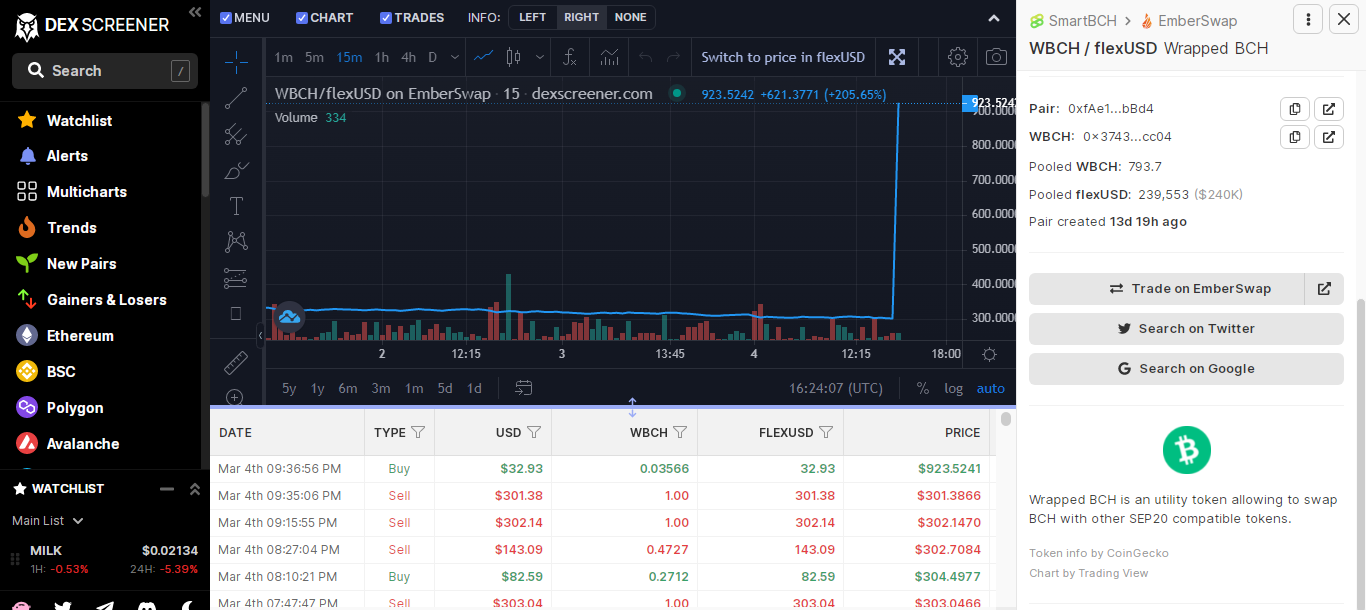Undo the last chart action
The image size is (1366, 610).
(x=646, y=57)
